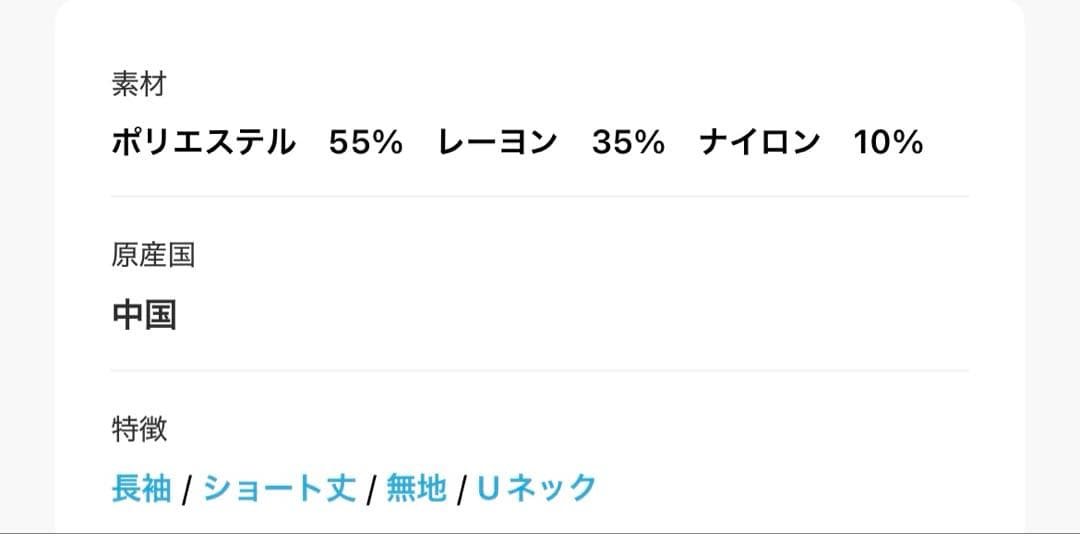Open the 長袖 feature link
Screen dimensions: 1080x534
click(141, 489)
